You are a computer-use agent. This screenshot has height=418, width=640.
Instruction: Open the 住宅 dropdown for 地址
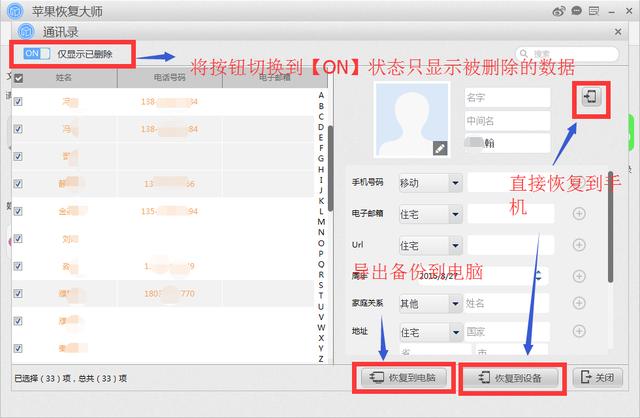click(x=430, y=332)
